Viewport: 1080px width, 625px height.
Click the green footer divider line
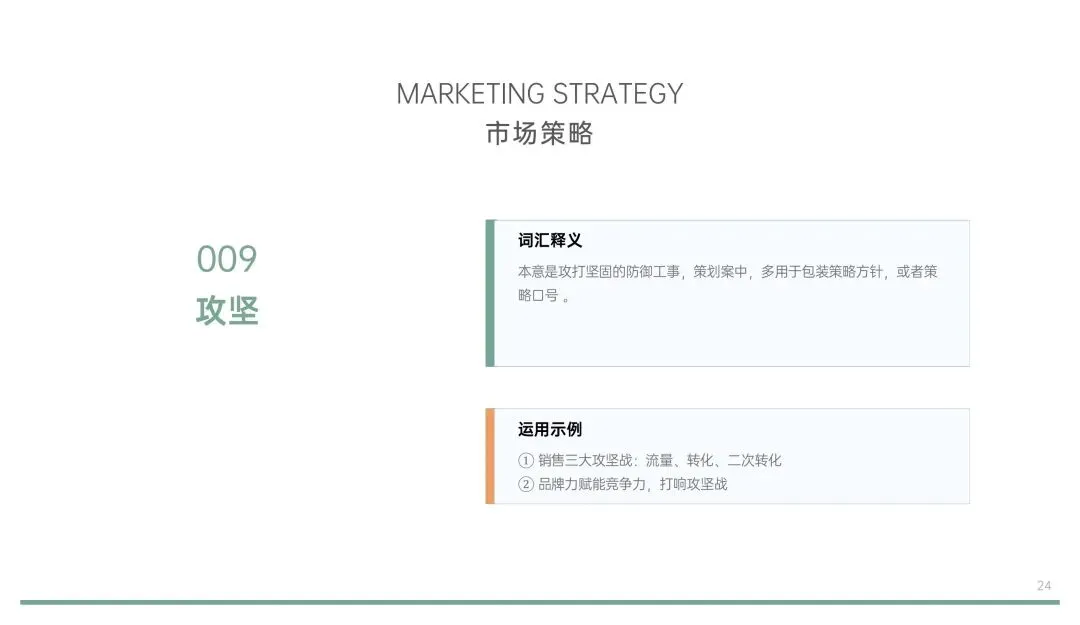[x=539, y=602]
